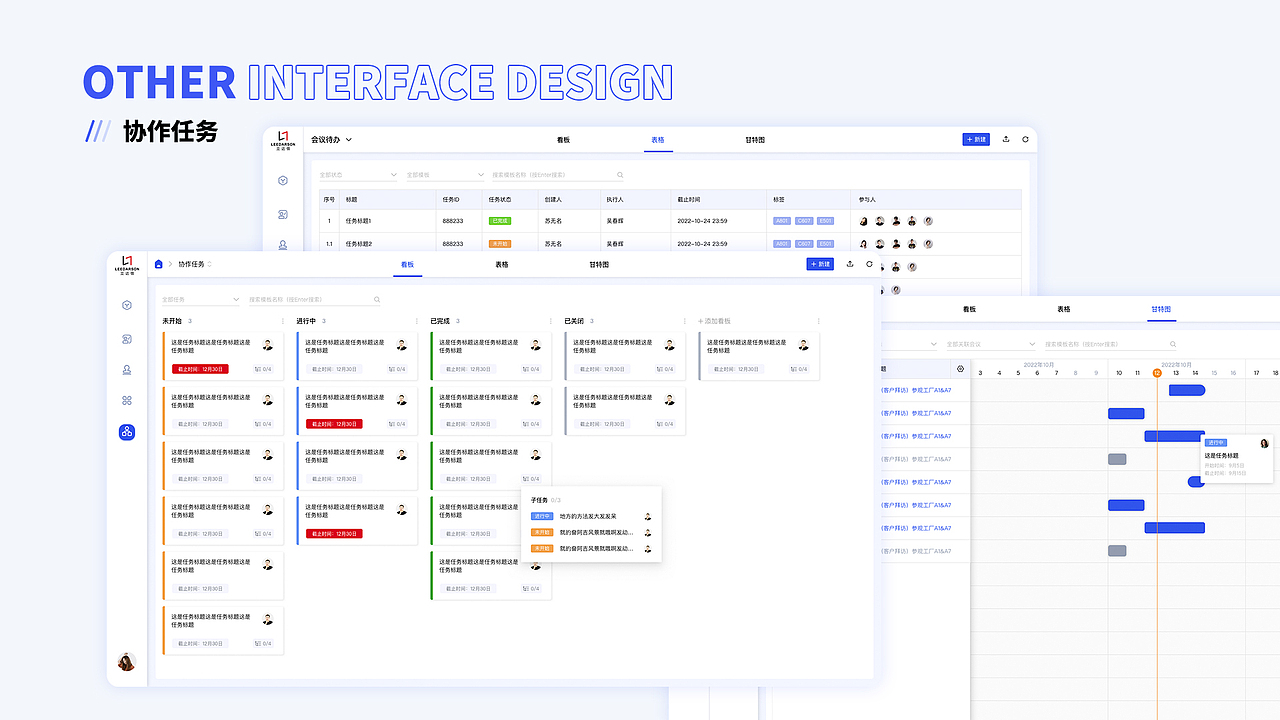Open more menu of 添加看板 column
Image resolution: width=1280 pixels, height=720 pixels.
[x=818, y=321]
